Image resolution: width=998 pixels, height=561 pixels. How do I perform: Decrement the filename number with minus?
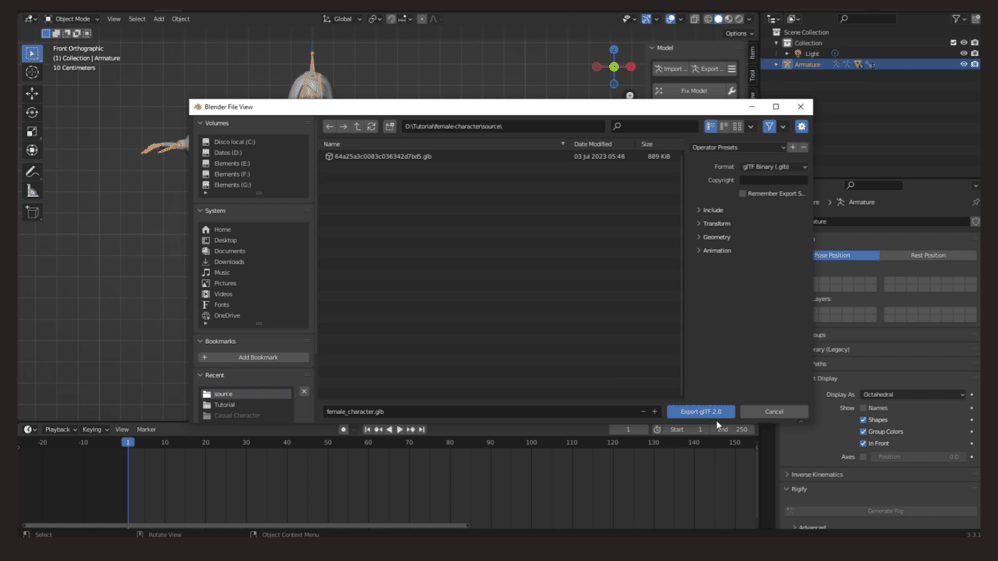click(x=643, y=411)
